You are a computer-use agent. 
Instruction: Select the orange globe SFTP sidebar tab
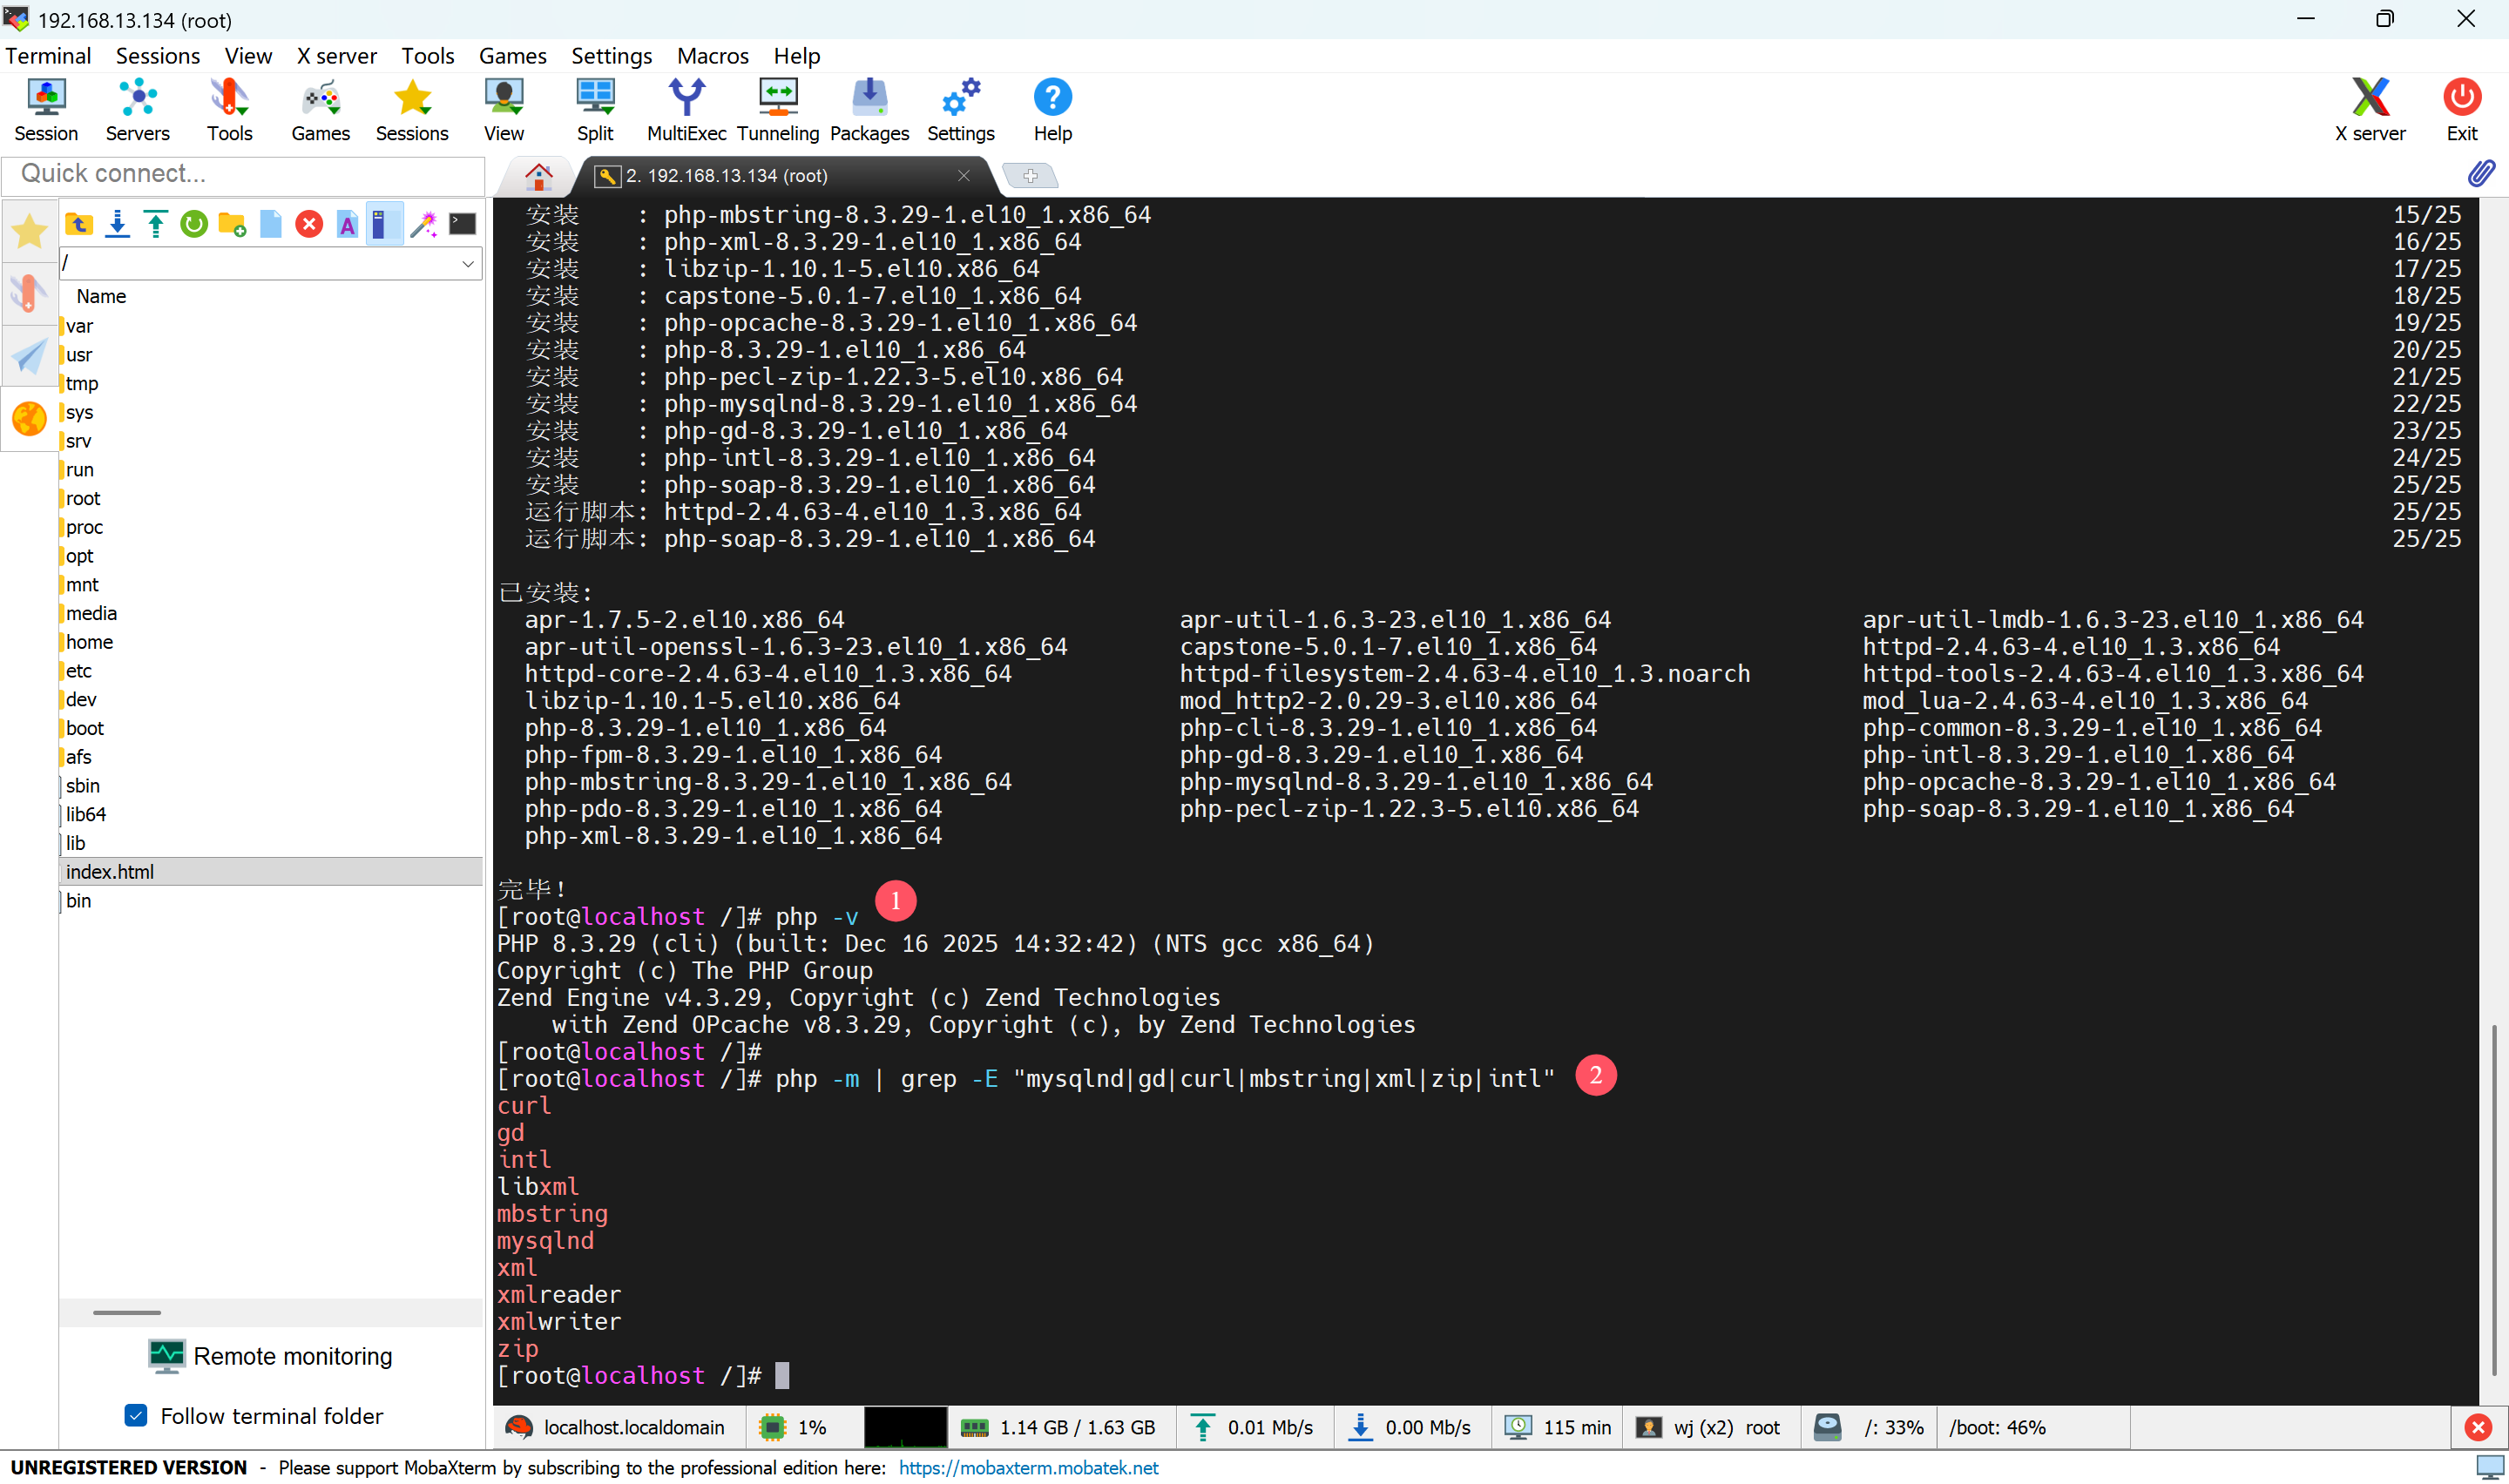[x=29, y=418]
